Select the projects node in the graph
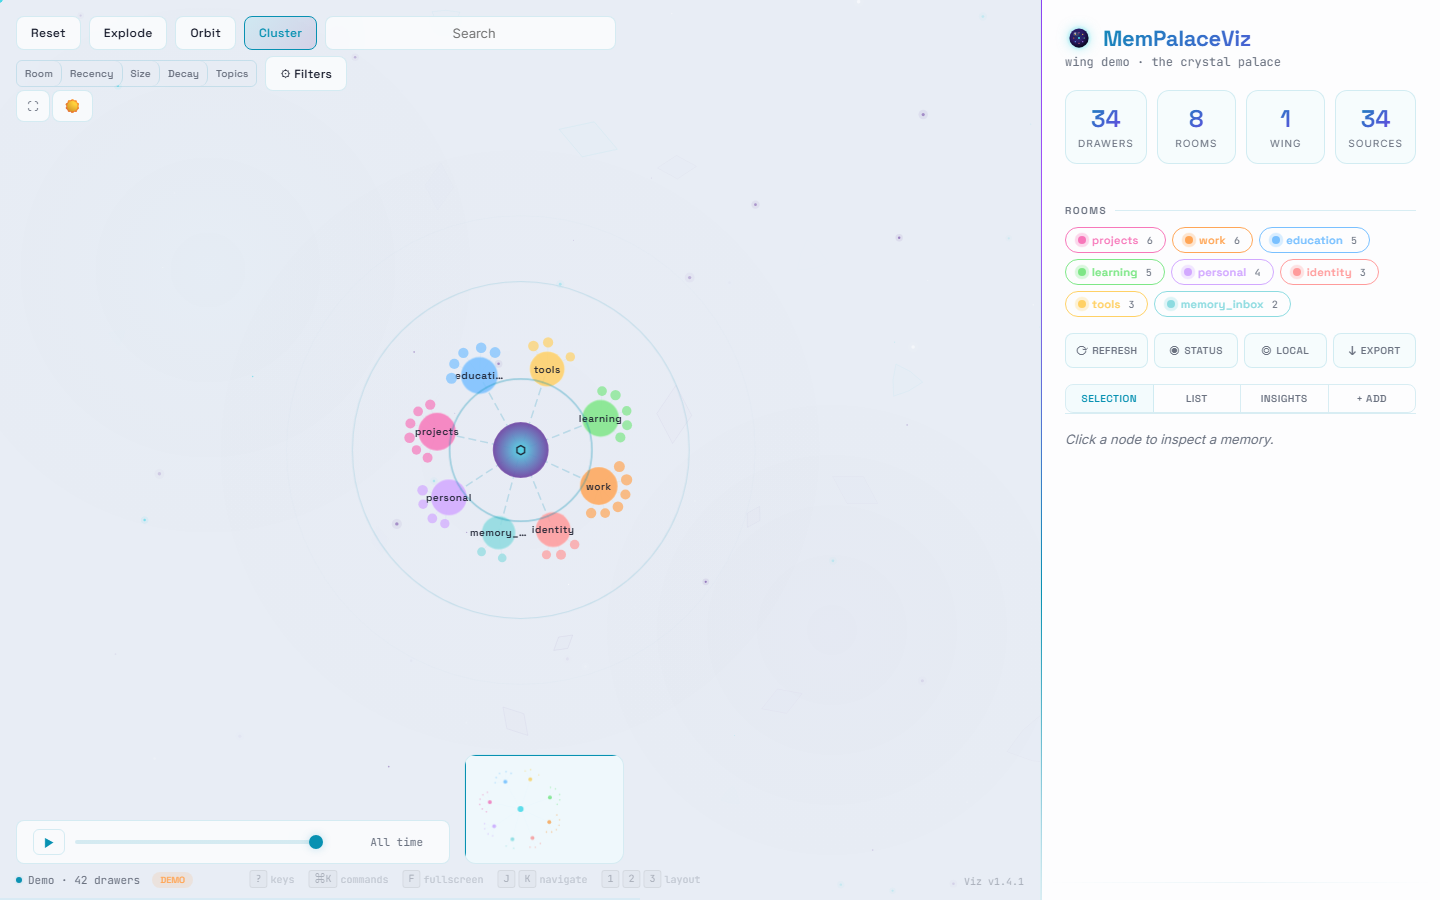This screenshot has width=1440, height=900. [x=437, y=431]
